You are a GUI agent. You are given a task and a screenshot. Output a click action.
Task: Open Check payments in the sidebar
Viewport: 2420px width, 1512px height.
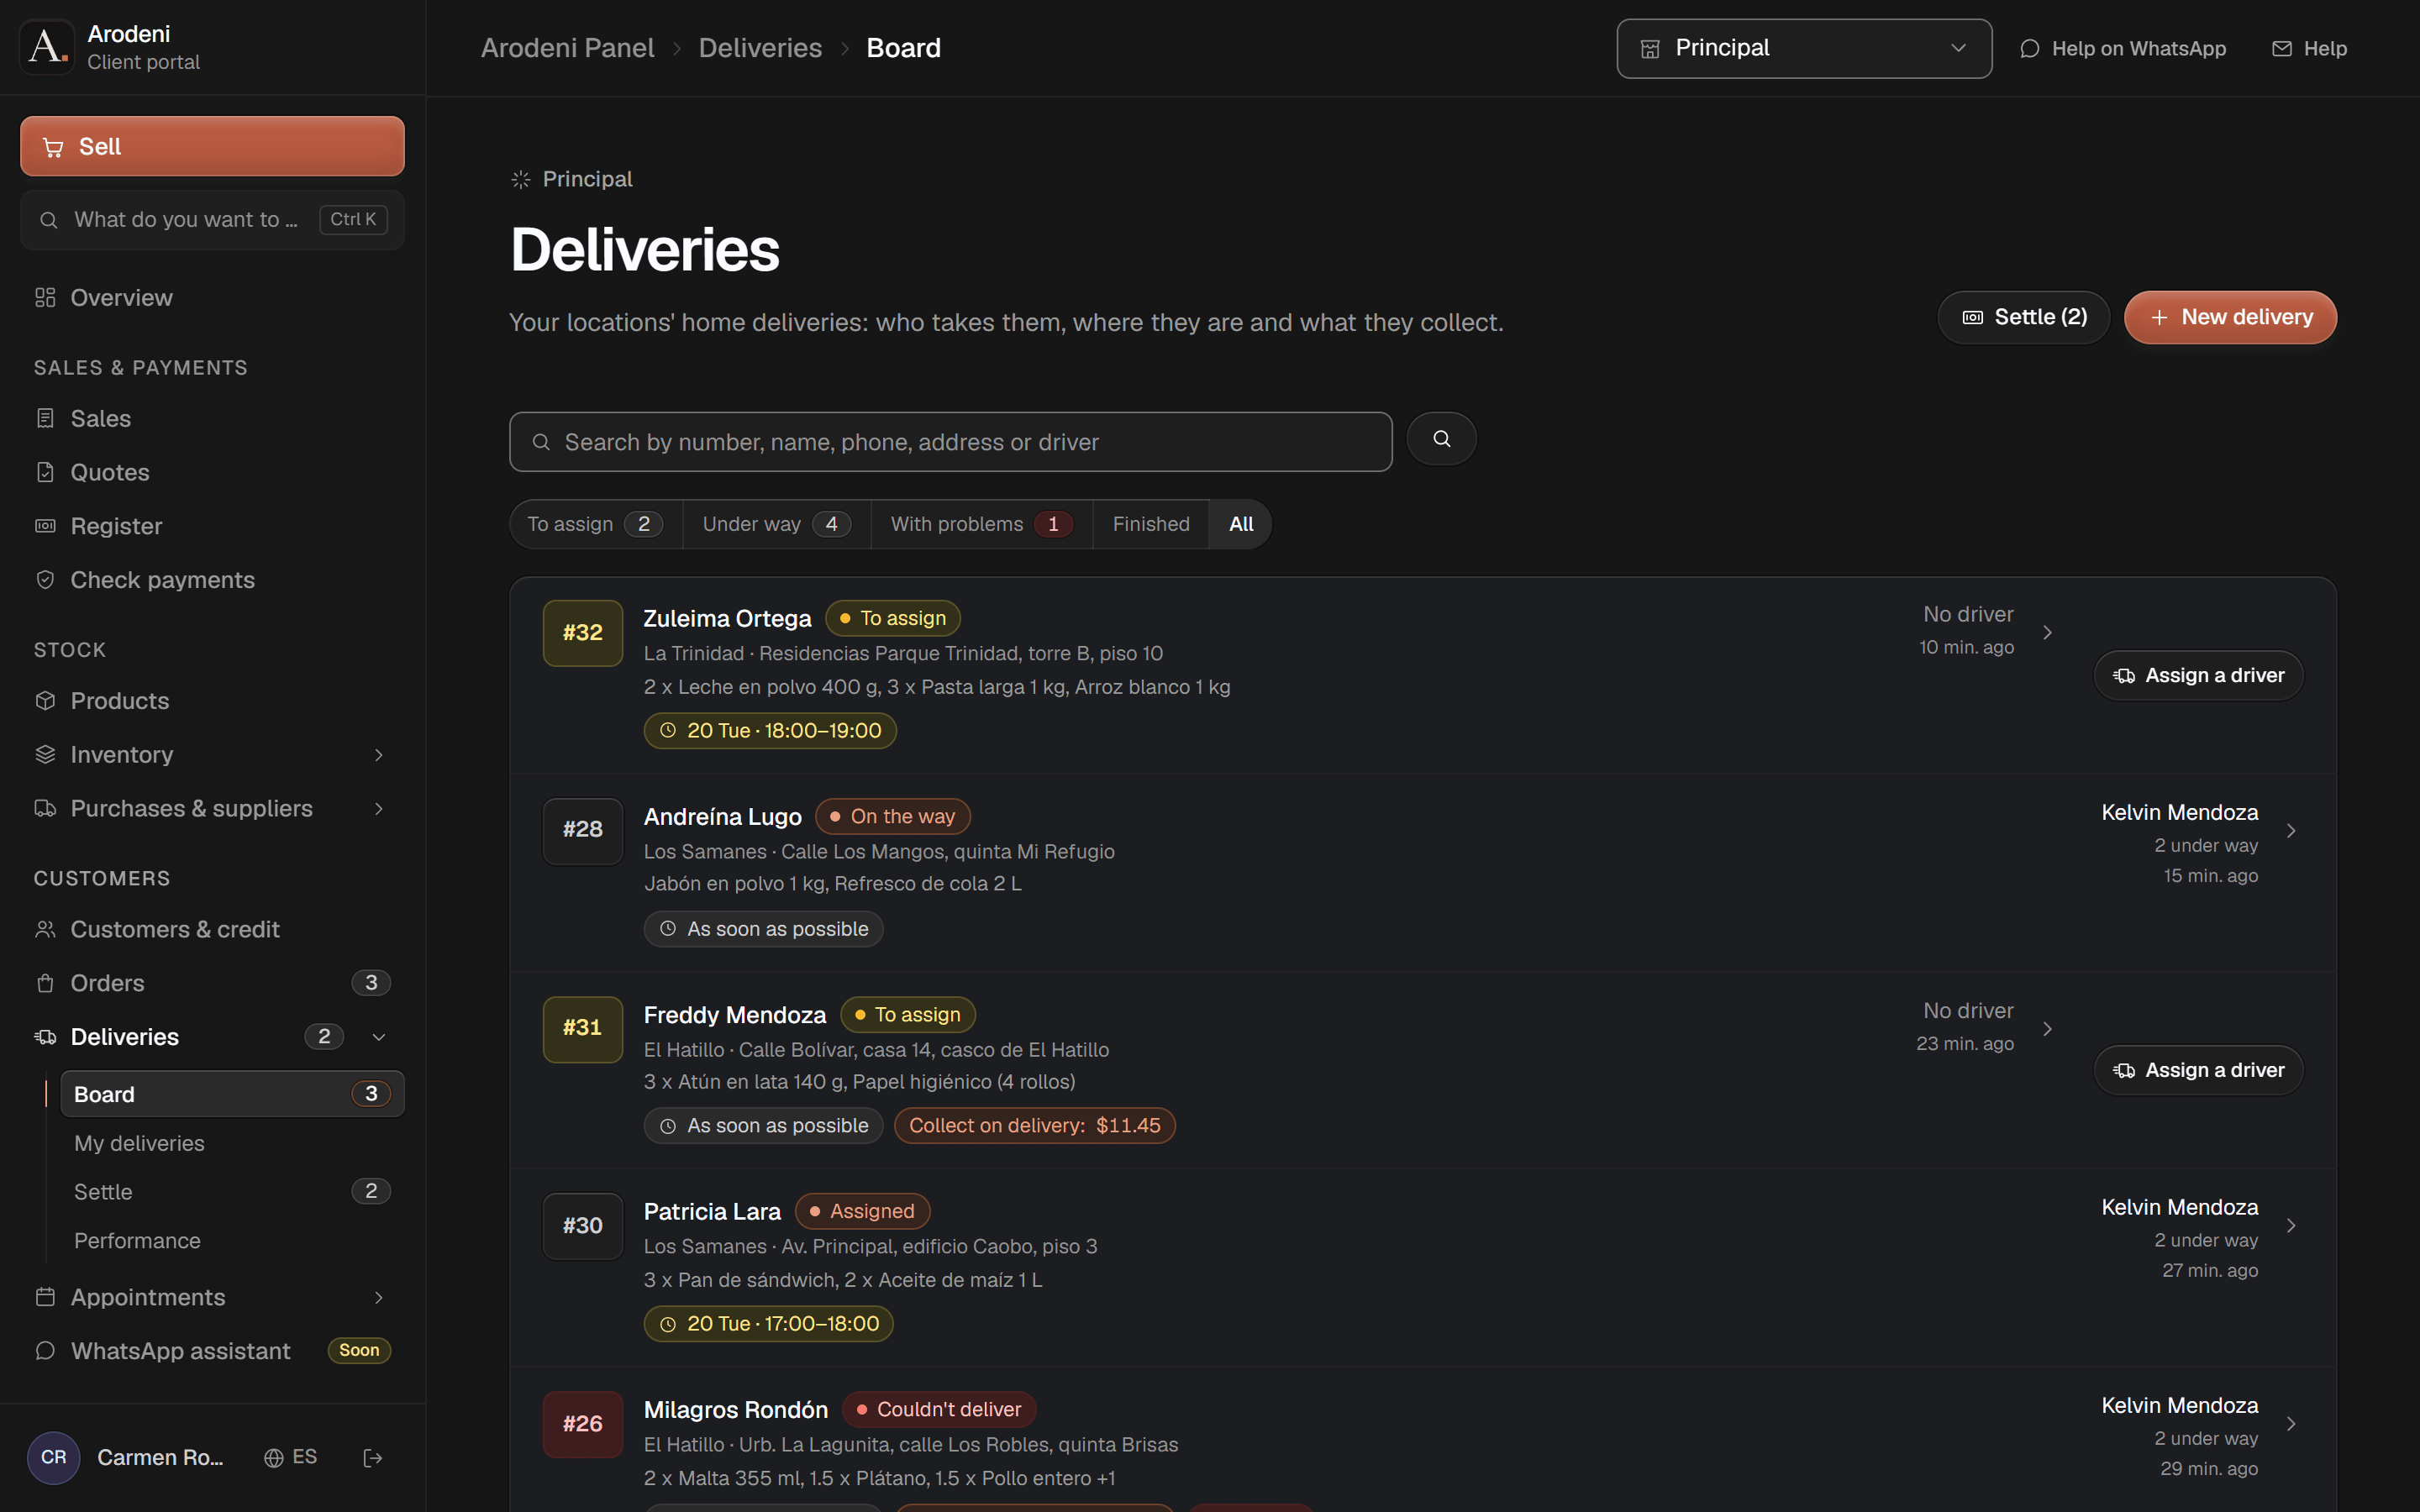(212, 580)
